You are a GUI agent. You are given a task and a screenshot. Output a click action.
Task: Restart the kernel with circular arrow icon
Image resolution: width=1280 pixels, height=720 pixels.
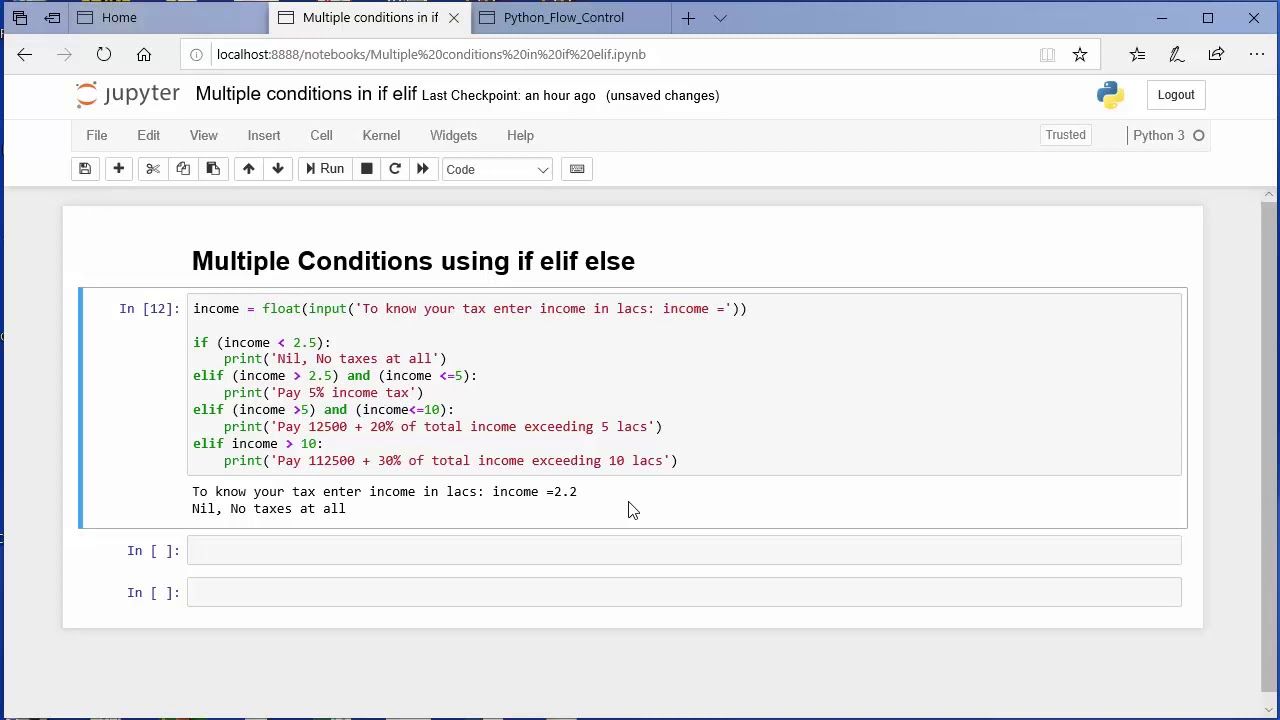coord(395,169)
